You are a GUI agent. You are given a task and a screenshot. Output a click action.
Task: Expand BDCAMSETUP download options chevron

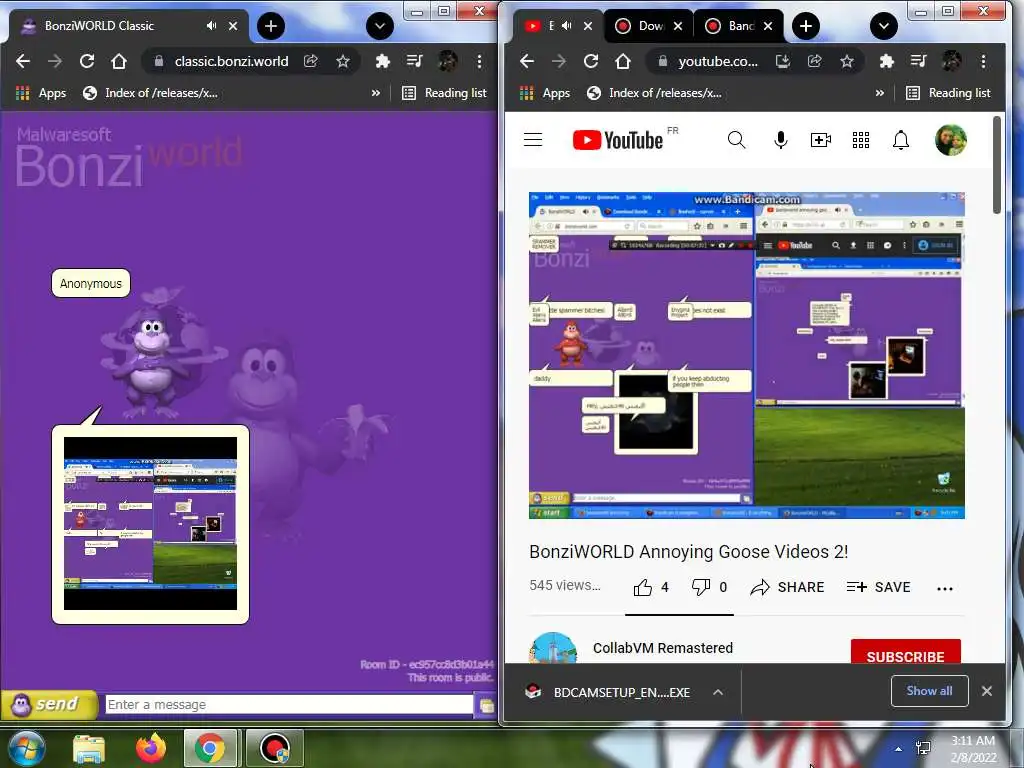coord(718,692)
